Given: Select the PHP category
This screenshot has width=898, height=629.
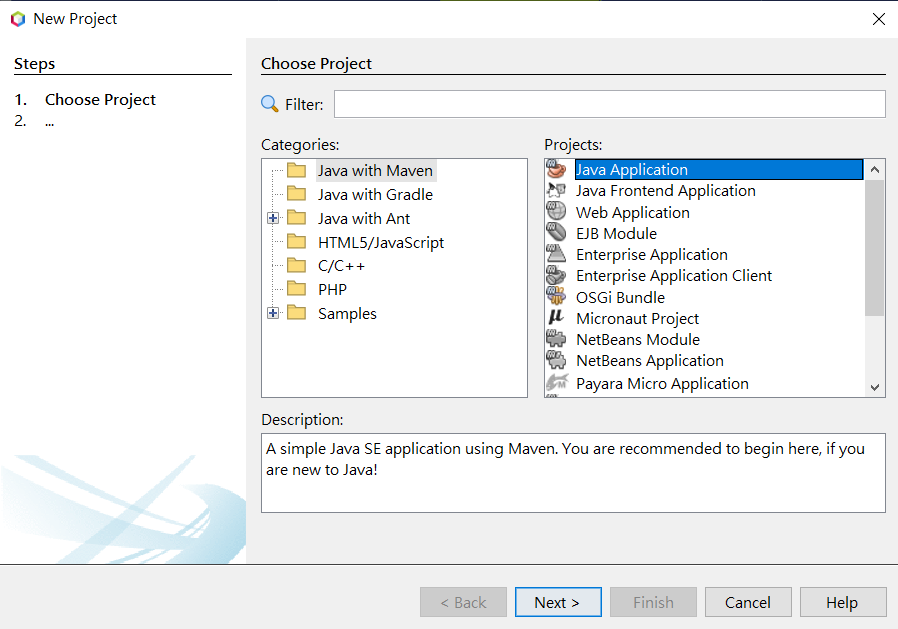Looking at the screenshot, I should [x=332, y=289].
